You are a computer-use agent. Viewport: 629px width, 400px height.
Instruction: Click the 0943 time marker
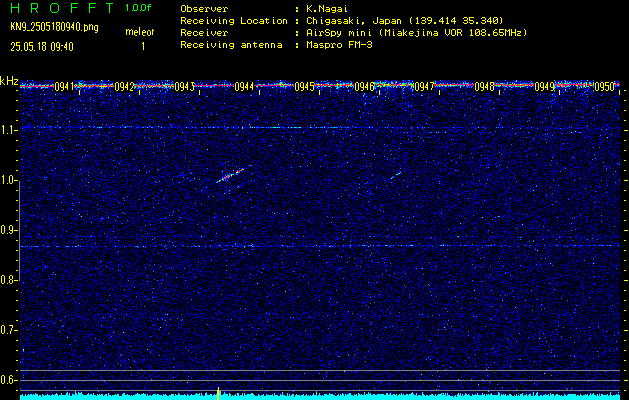[x=184, y=86]
